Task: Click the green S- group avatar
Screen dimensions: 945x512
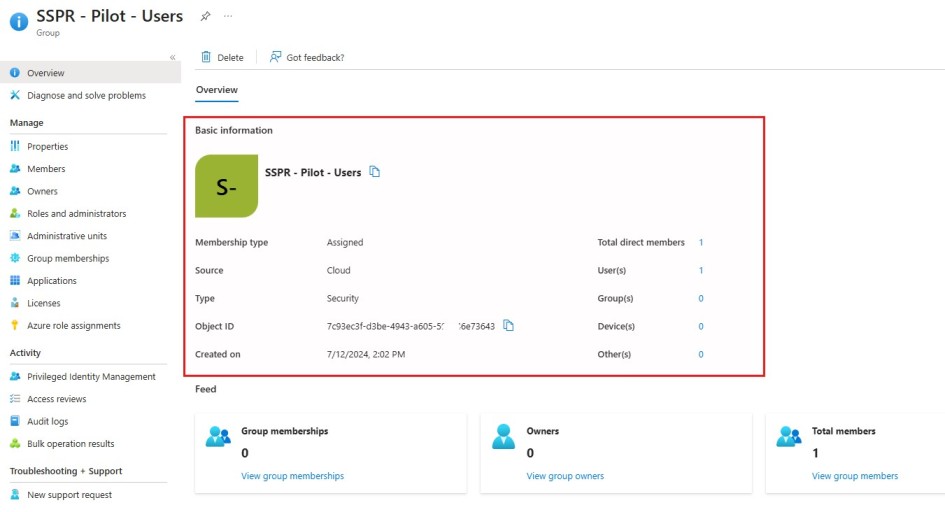Action: point(227,186)
